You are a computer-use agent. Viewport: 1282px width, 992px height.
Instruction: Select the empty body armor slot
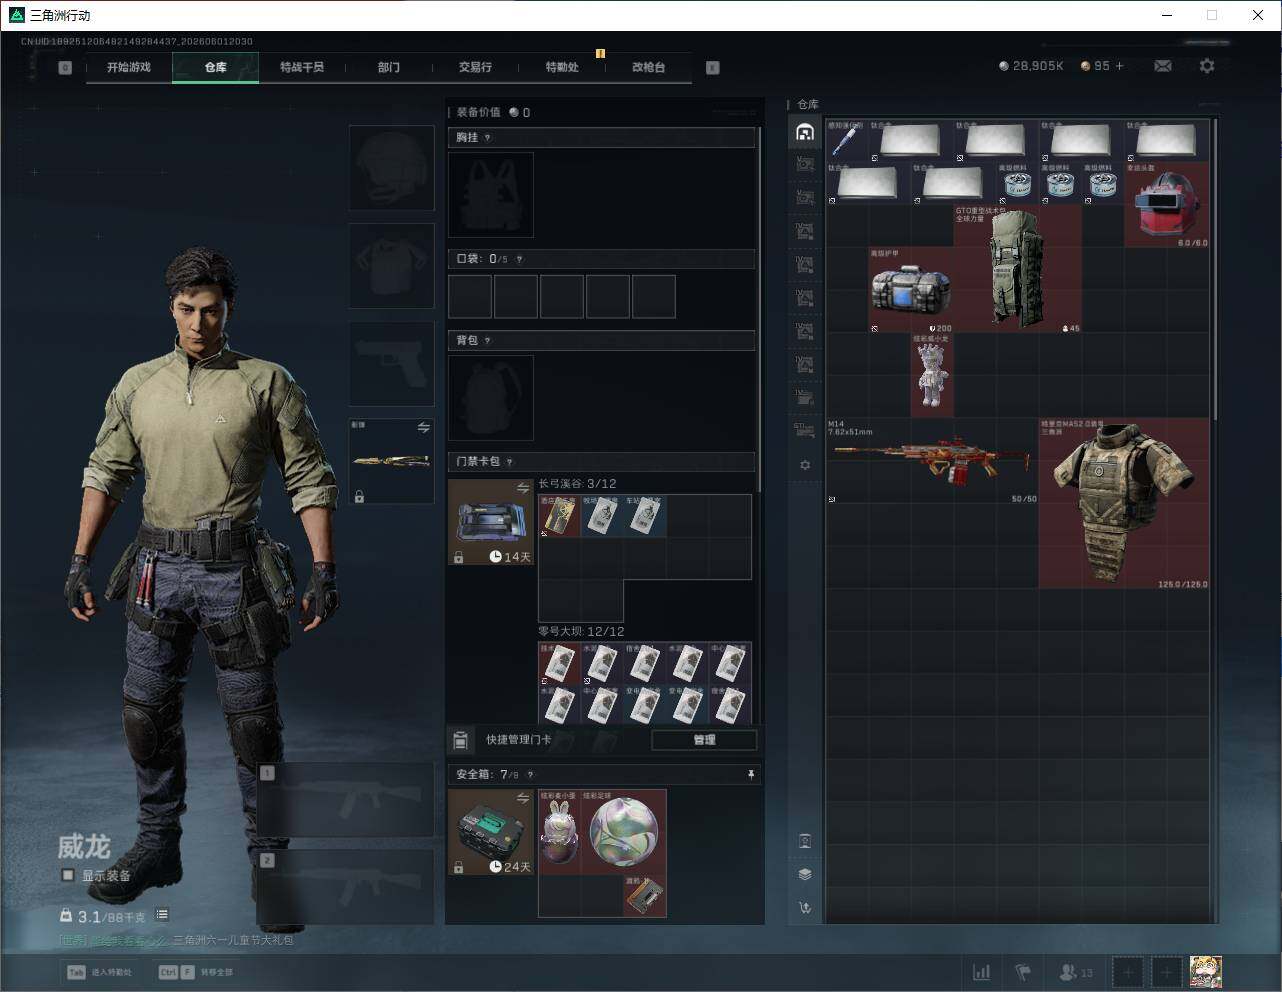click(x=391, y=265)
